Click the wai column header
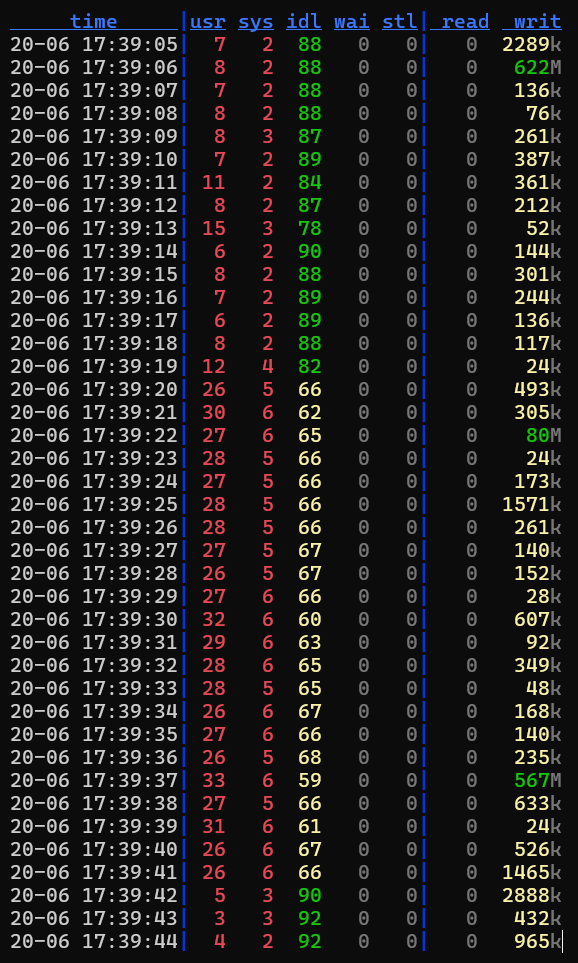Viewport: 578px width, 963px height. pos(352,21)
